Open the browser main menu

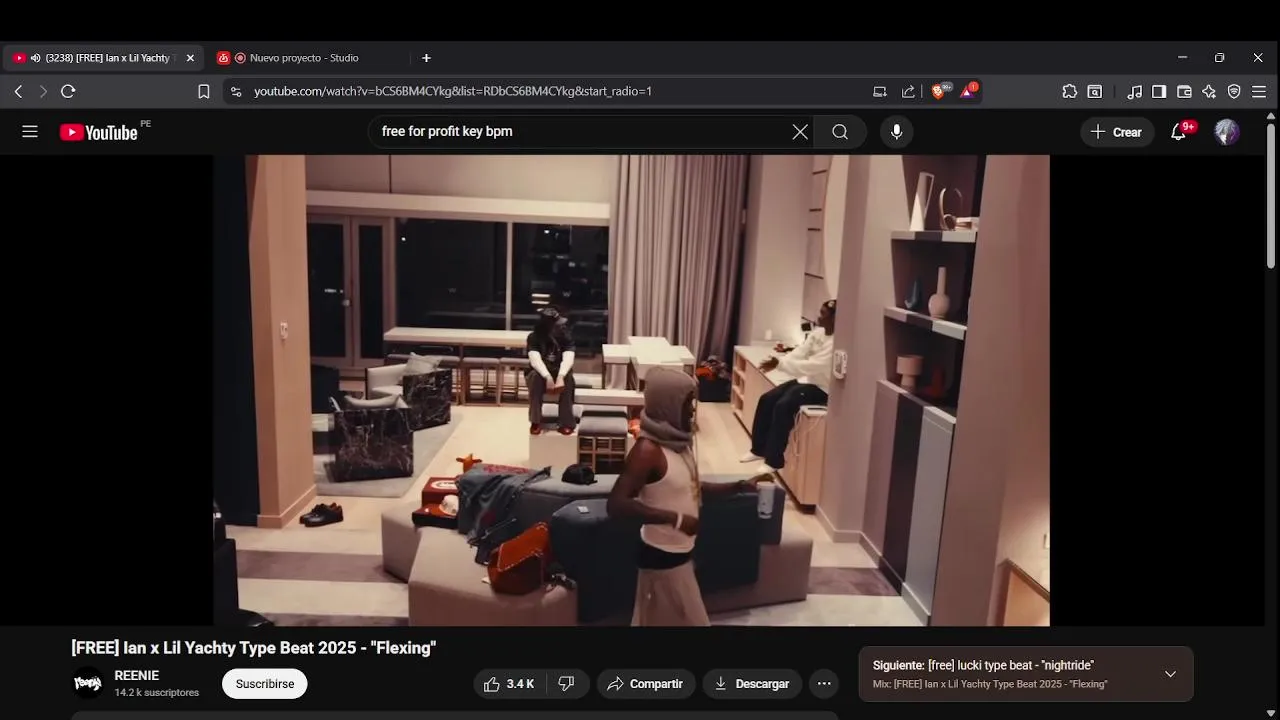(1259, 91)
